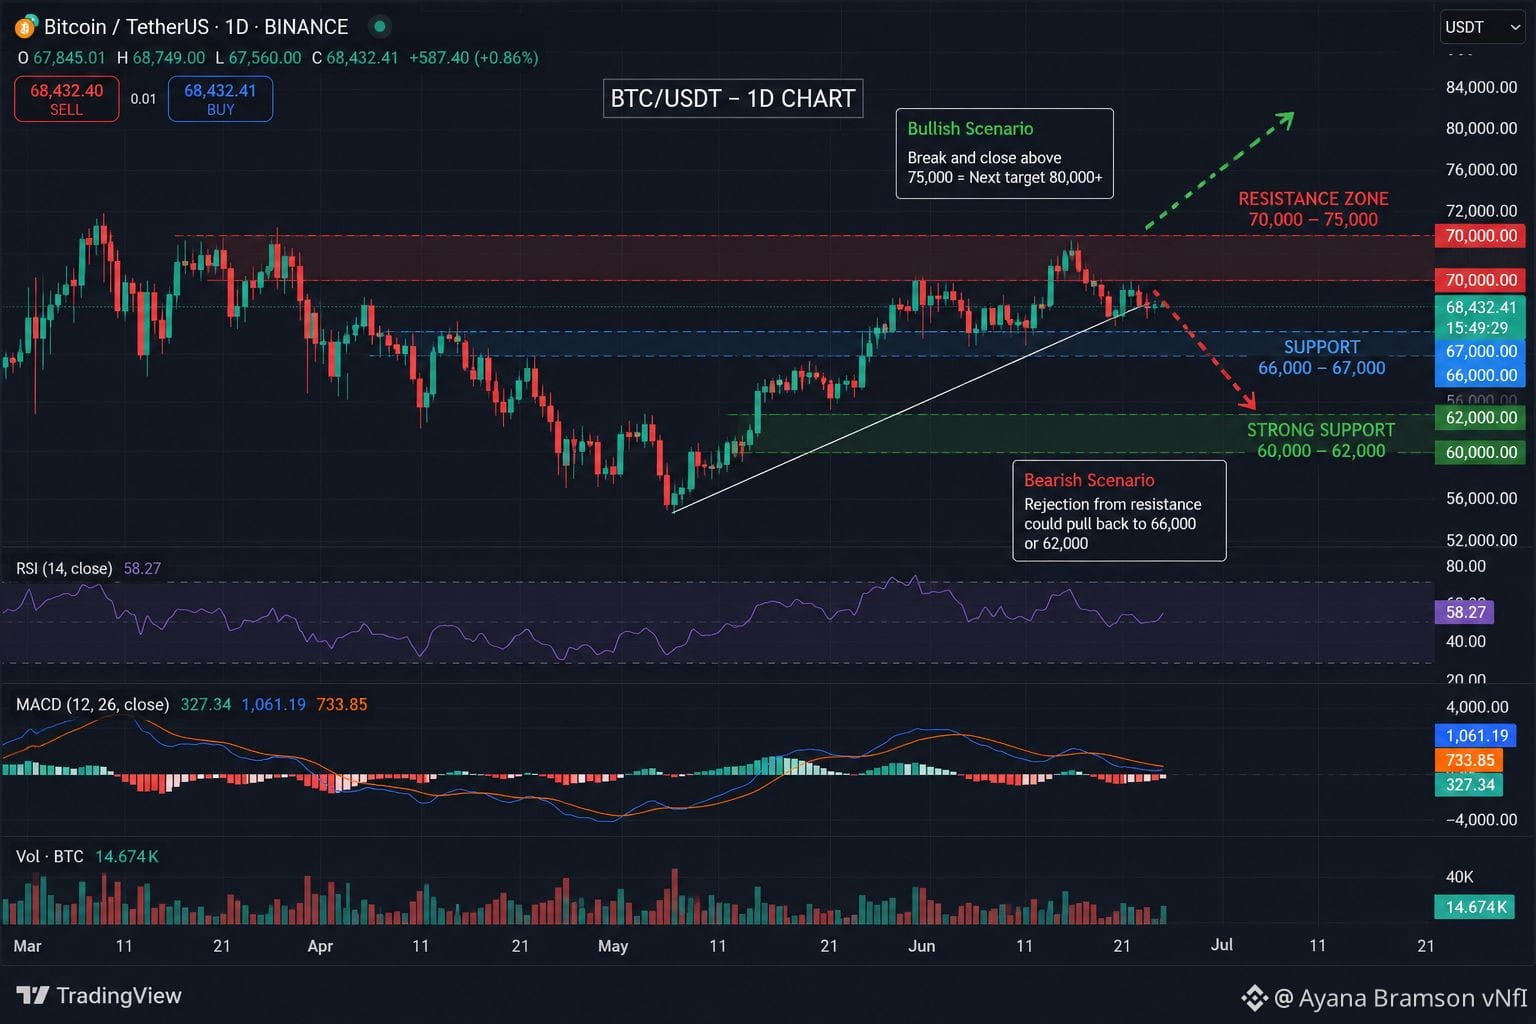Click the Jun label on the time axis
Image resolution: width=1536 pixels, height=1024 pixels.
tap(922, 945)
